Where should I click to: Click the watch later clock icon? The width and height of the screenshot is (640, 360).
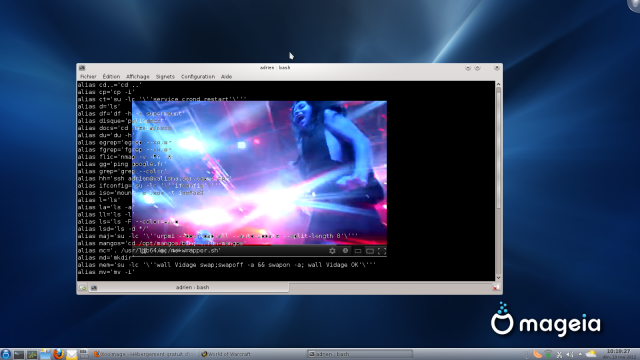click(345, 251)
